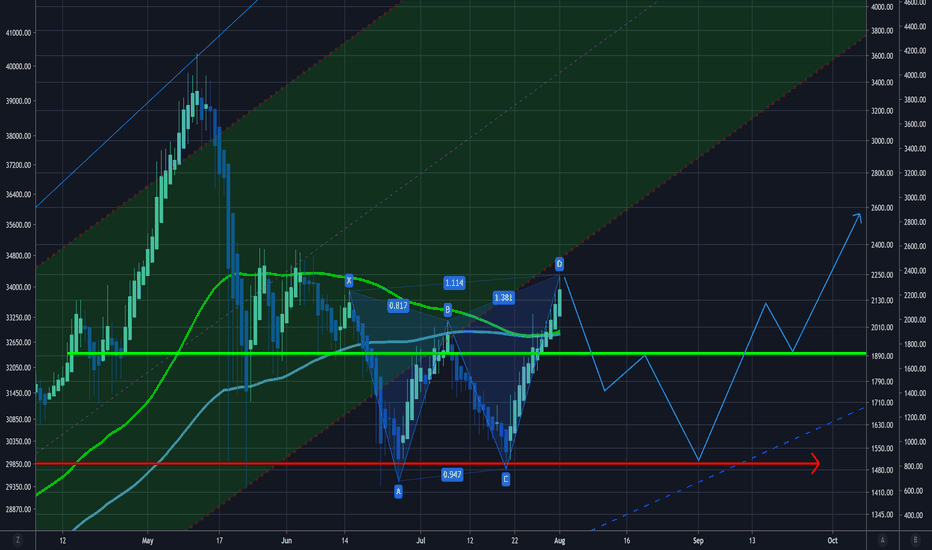Click the 29850.00 price label on the left axis

[x=18, y=464]
